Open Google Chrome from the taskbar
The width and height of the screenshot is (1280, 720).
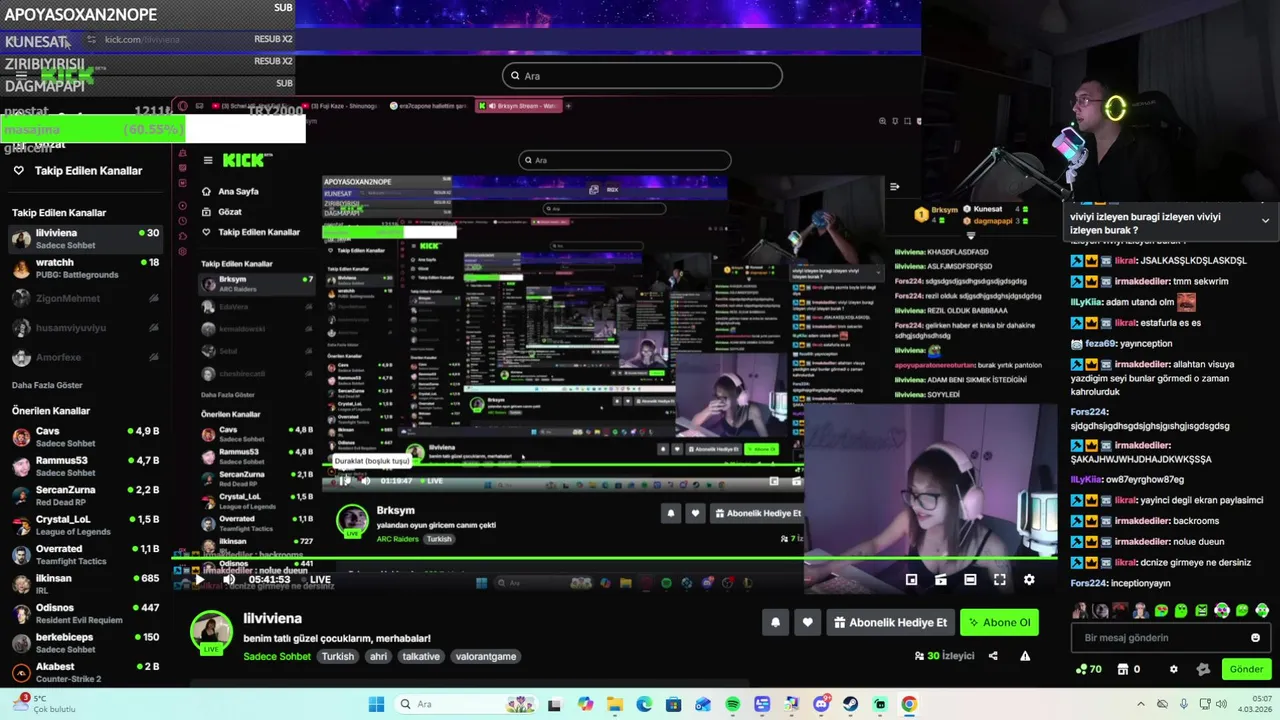click(x=909, y=704)
